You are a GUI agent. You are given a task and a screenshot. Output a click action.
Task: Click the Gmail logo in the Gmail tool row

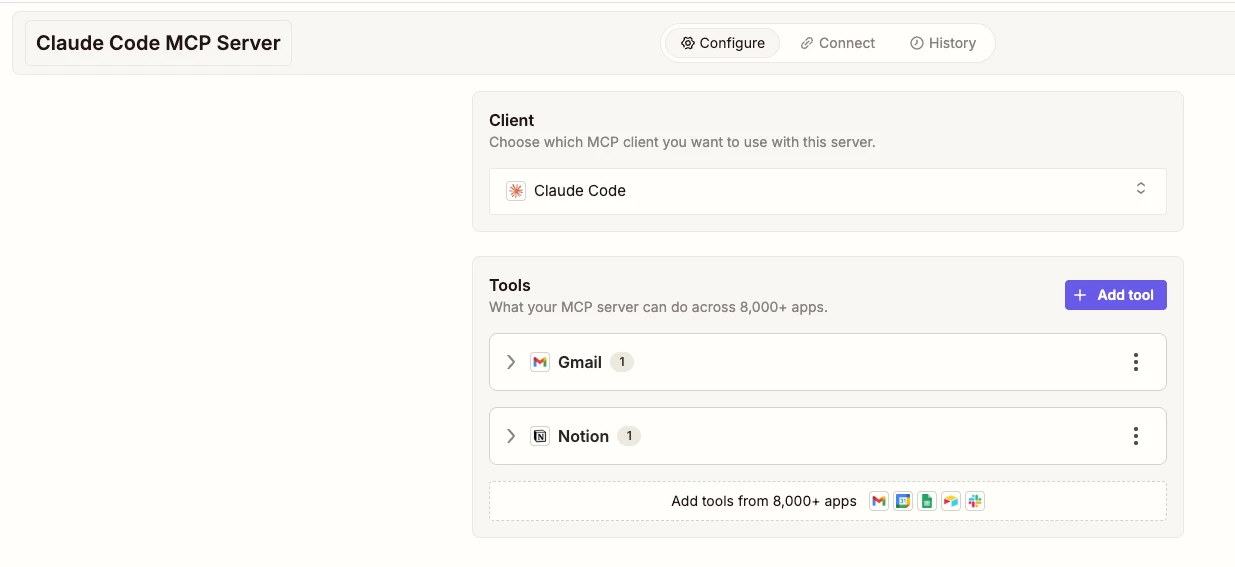(540, 362)
